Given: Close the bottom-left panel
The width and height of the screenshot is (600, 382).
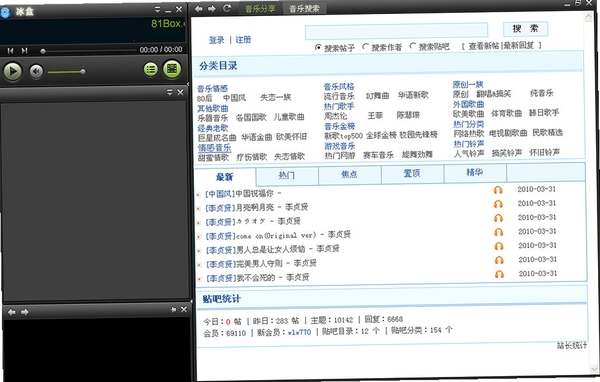Looking at the screenshot, I should 184,309.
